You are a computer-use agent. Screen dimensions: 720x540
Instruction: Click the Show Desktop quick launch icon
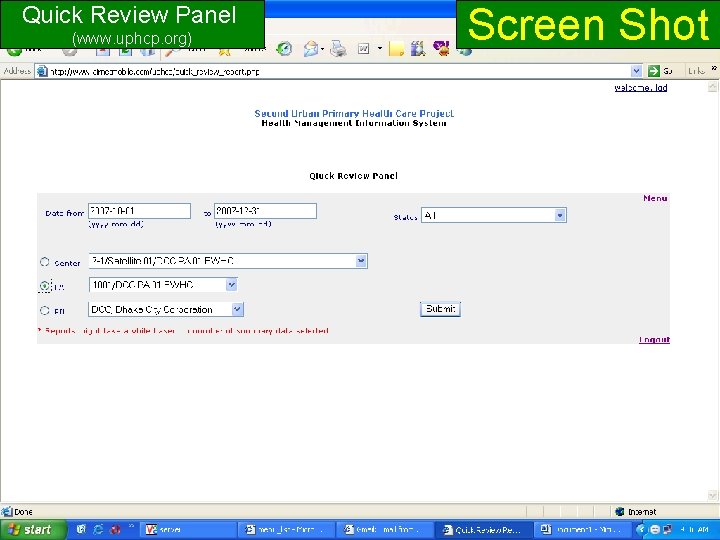pyautogui.click(x=81, y=529)
